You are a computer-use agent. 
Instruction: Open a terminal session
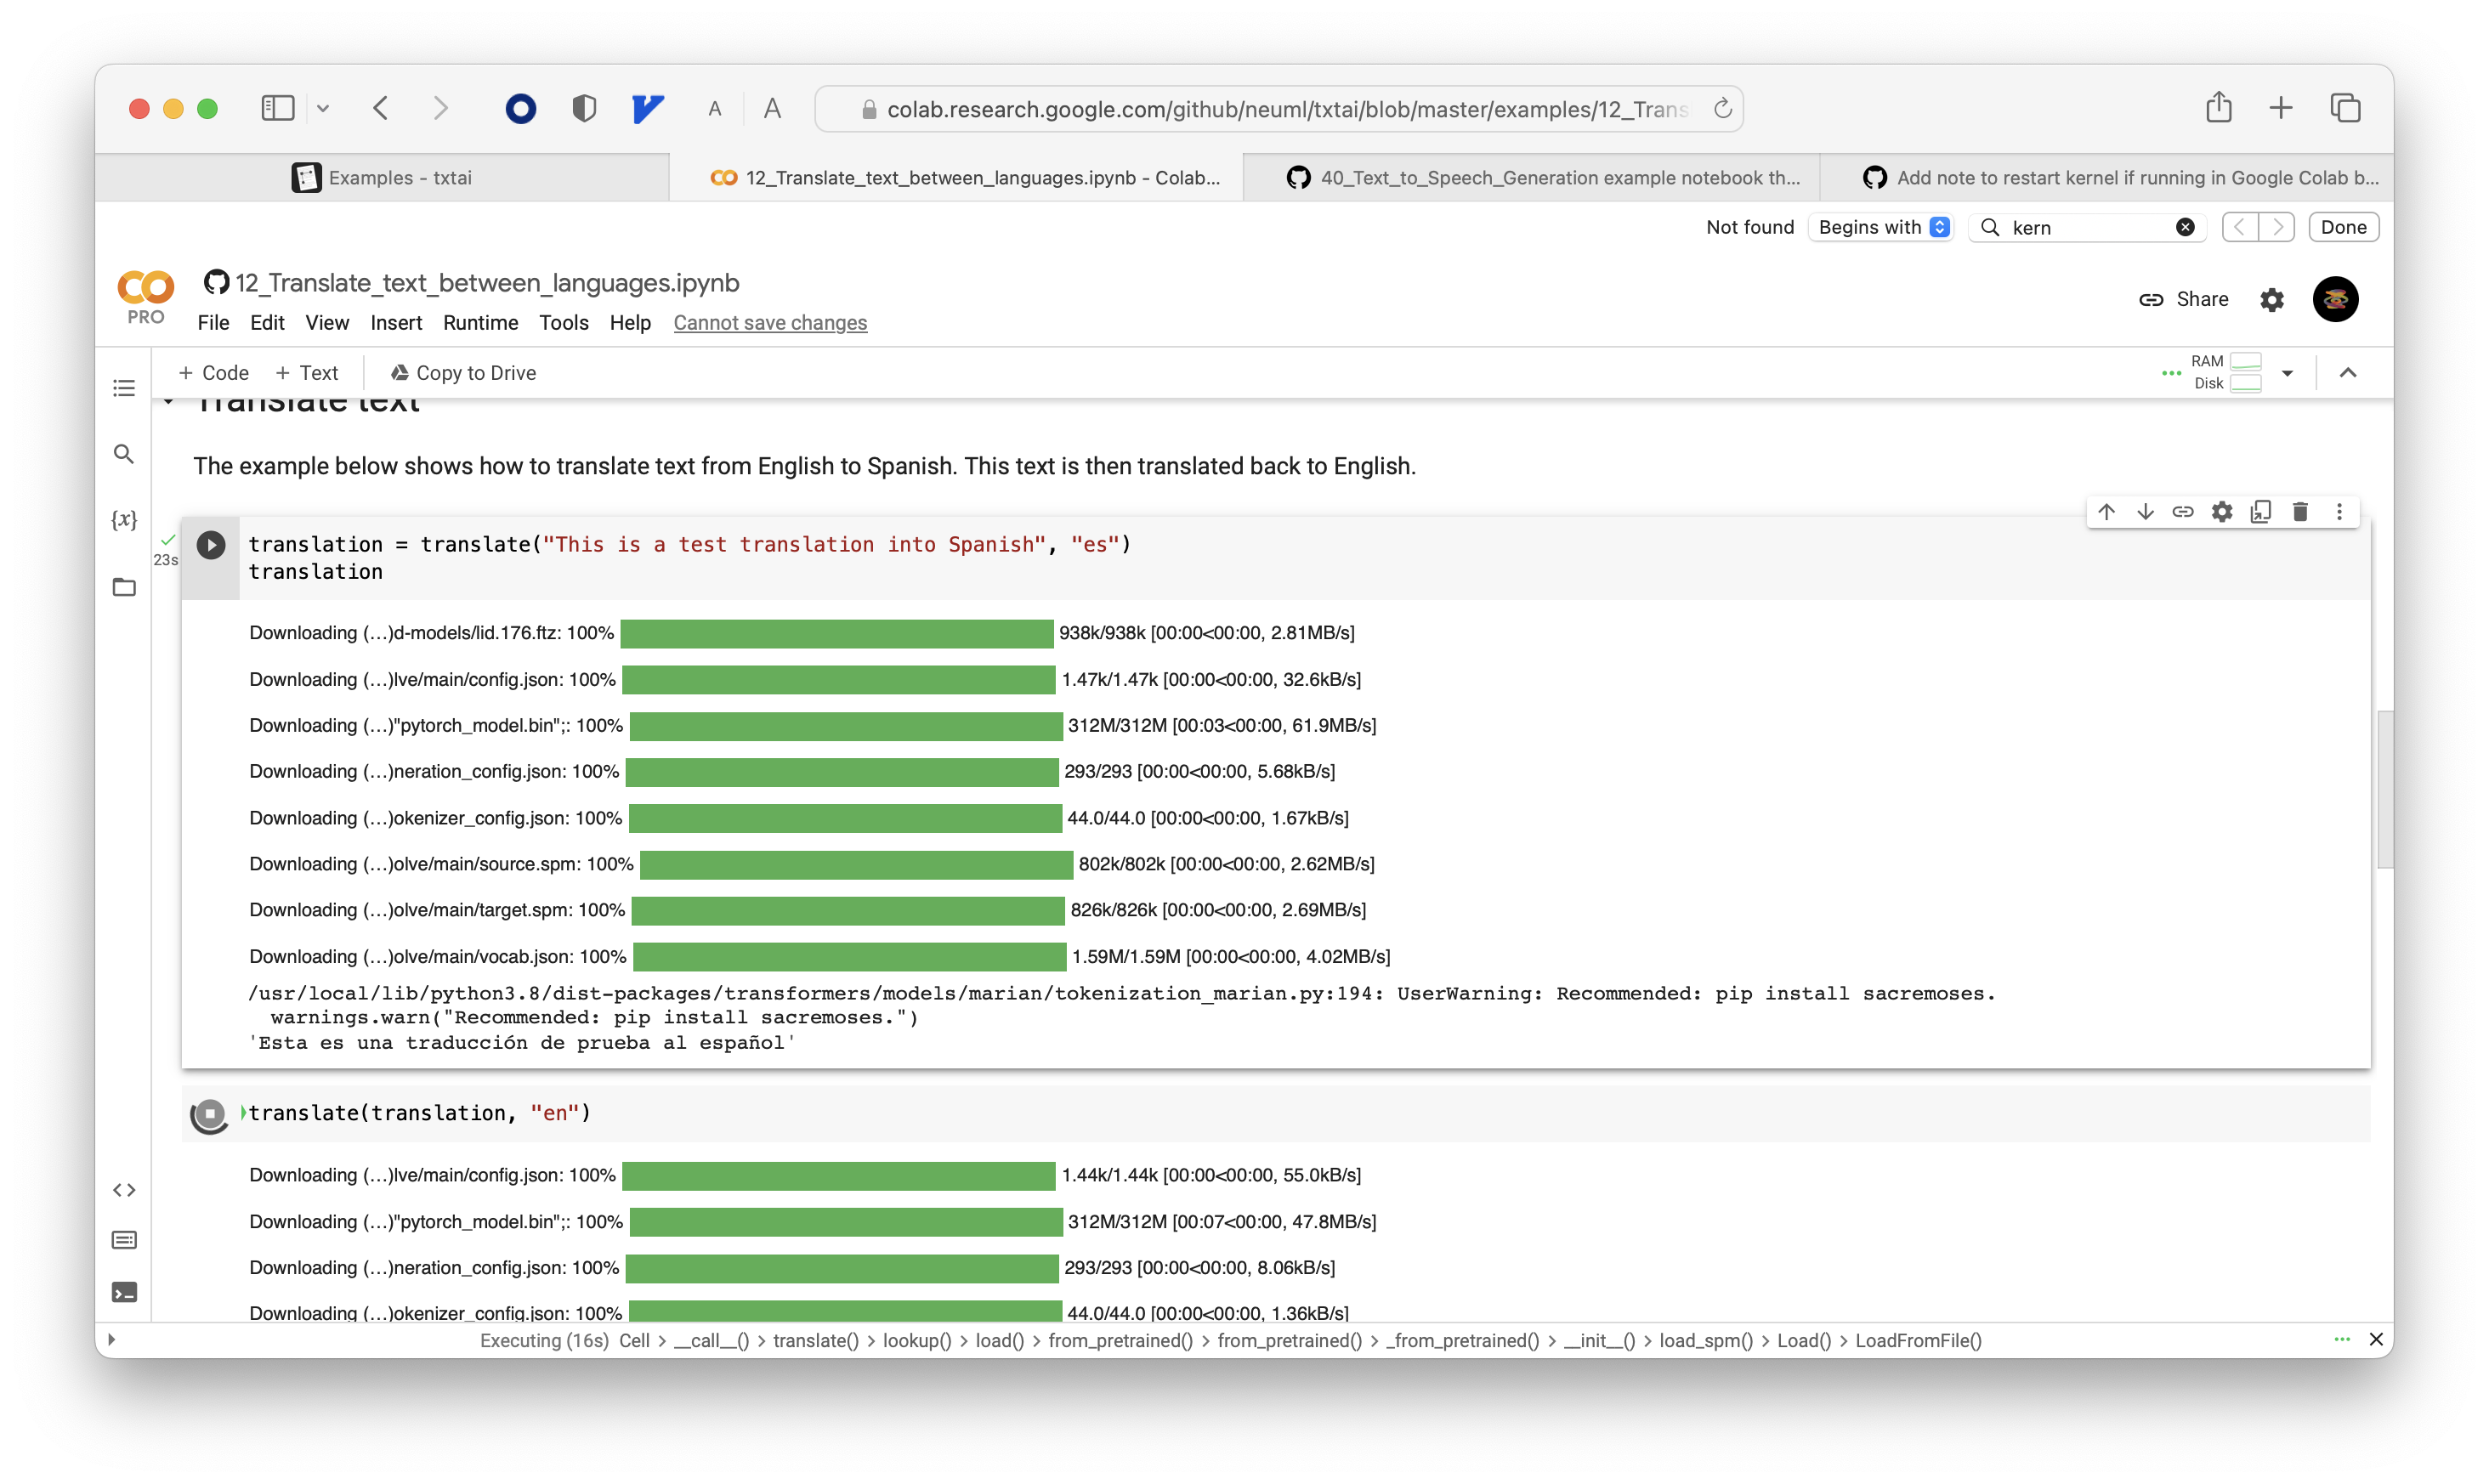coord(125,1291)
